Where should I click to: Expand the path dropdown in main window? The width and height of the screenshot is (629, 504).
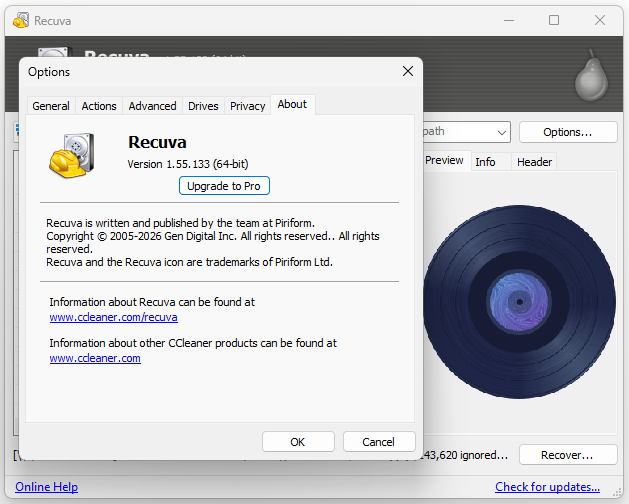click(x=501, y=132)
